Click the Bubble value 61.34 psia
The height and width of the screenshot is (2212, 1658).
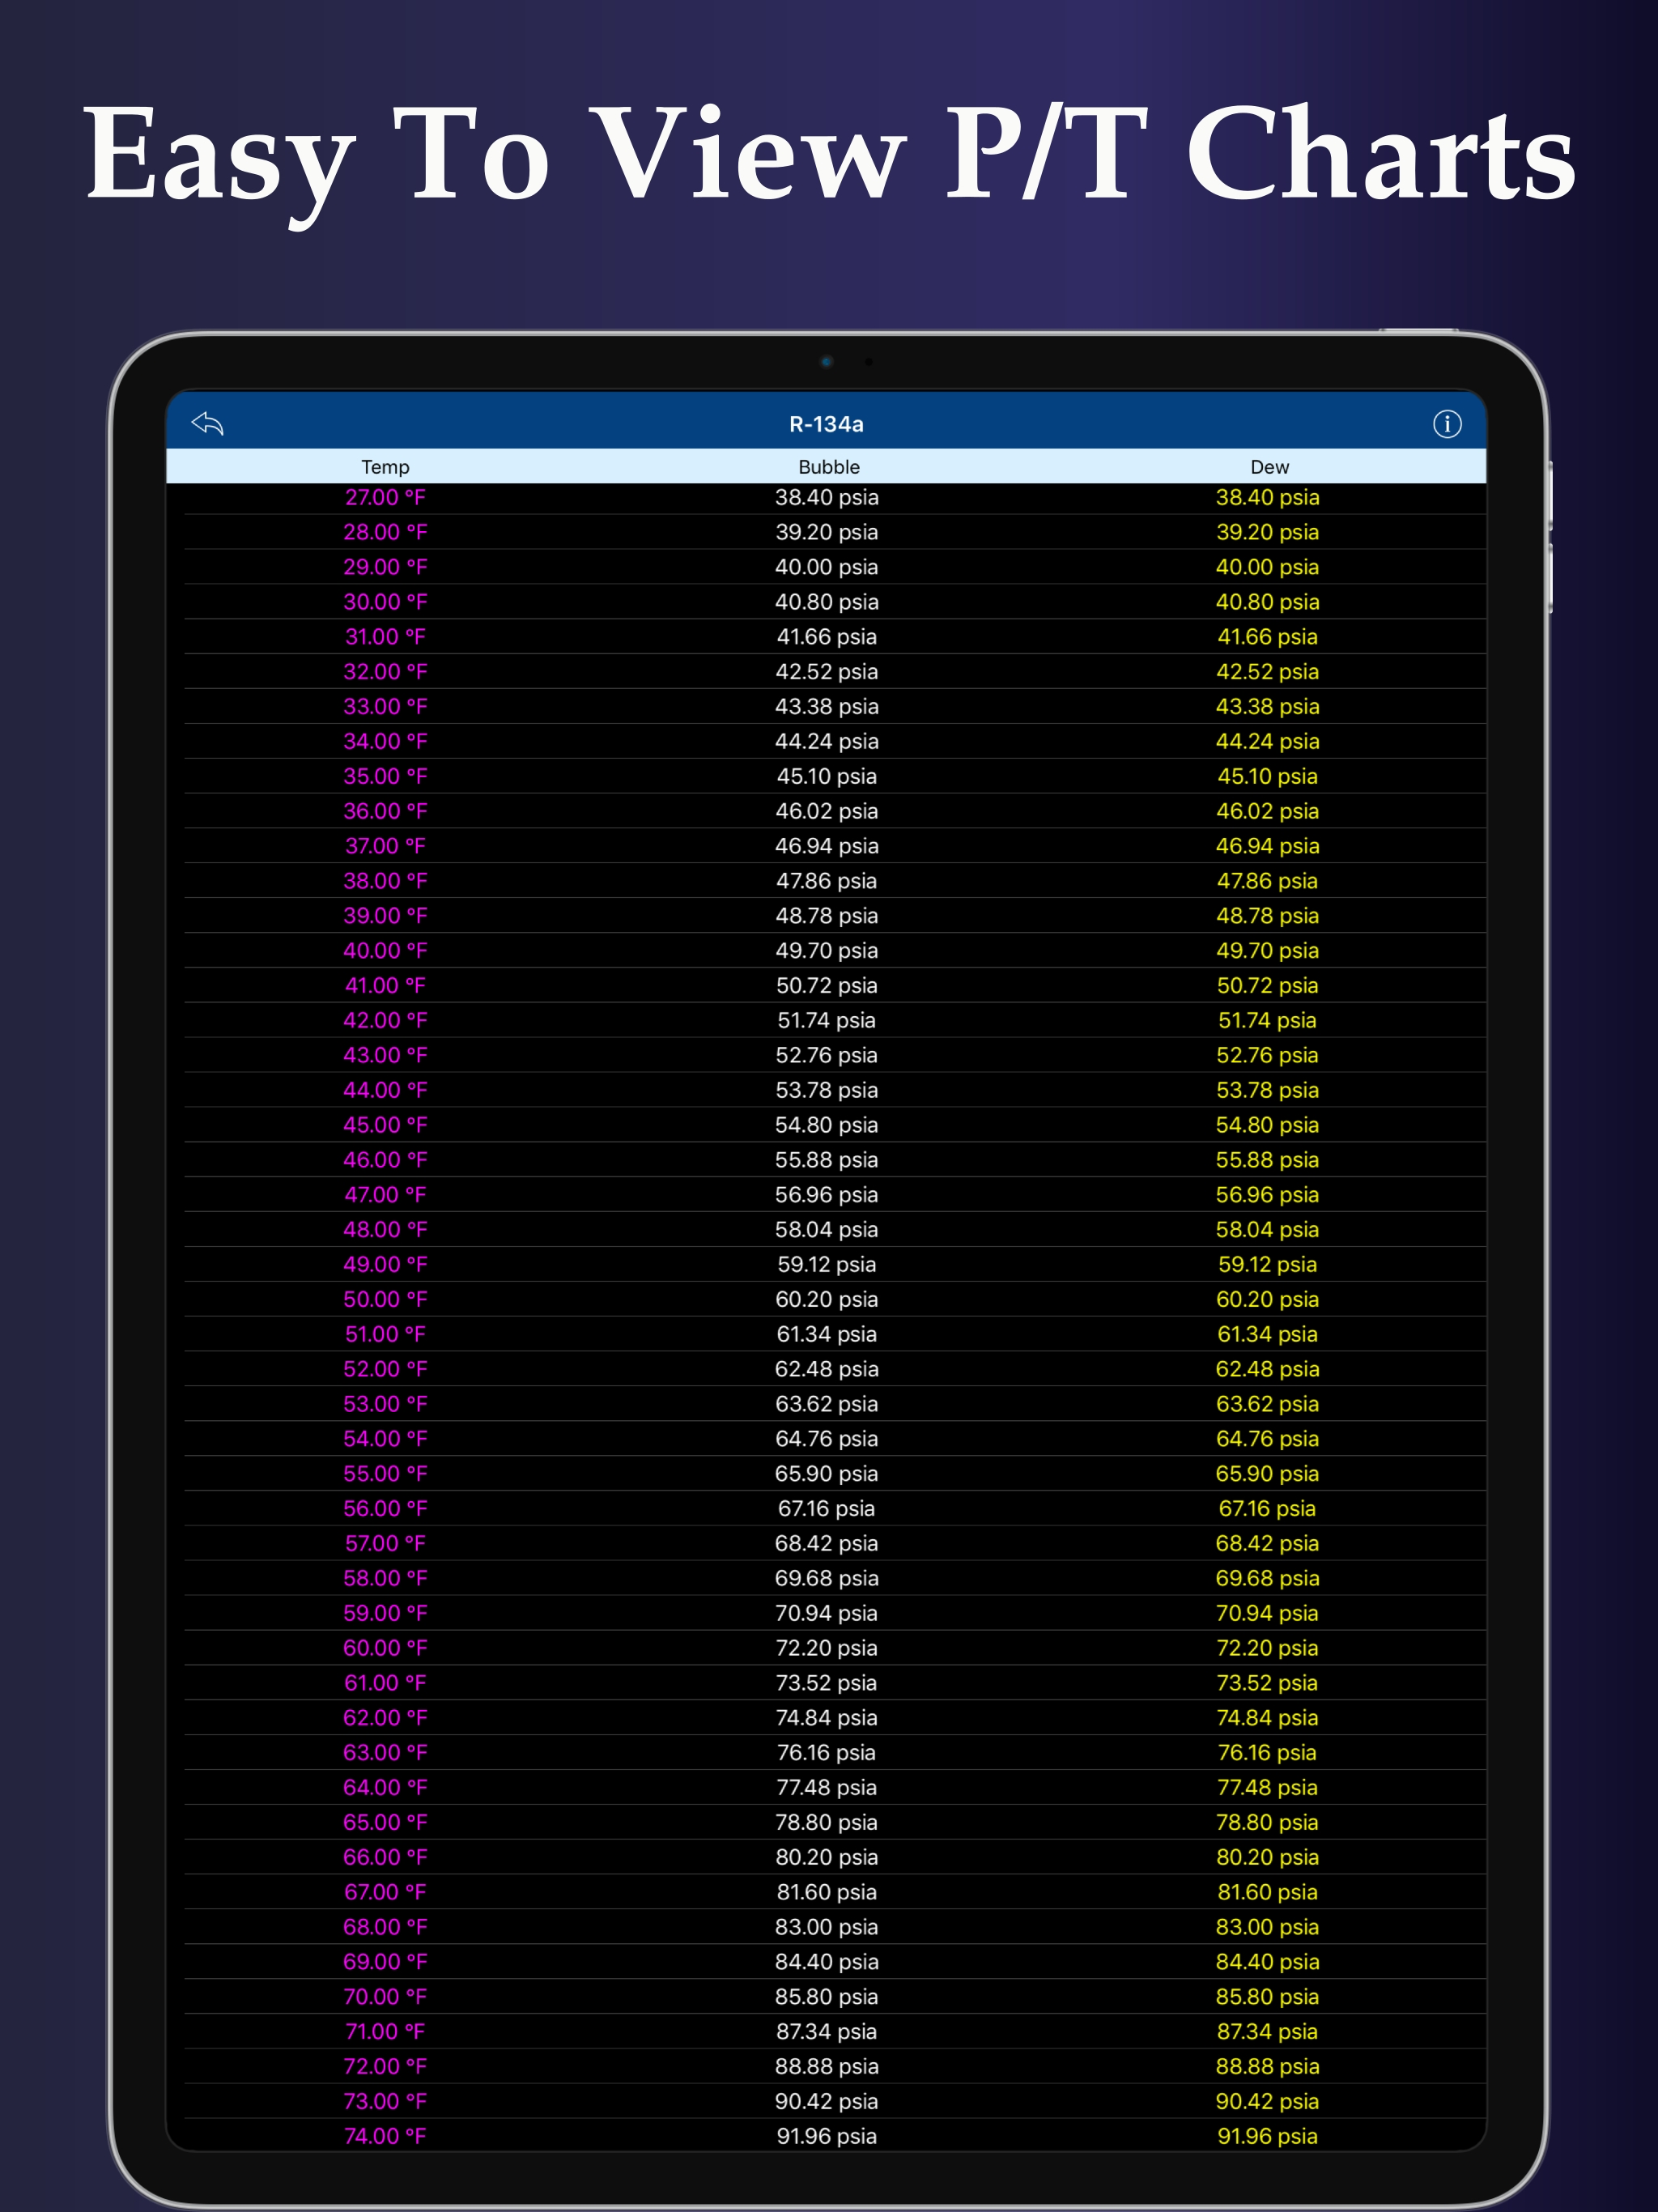827,1334
